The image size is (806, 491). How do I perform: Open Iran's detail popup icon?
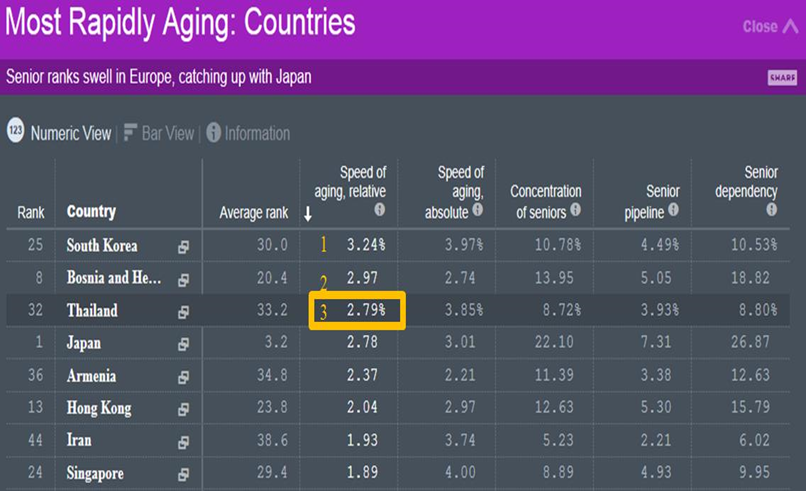pos(184,442)
